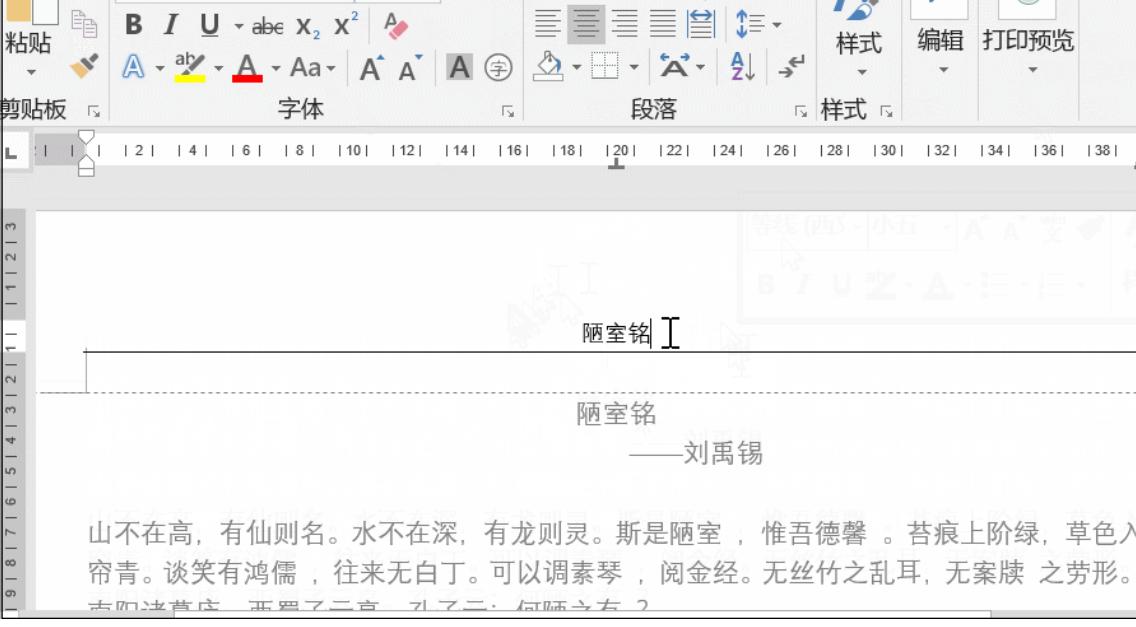Screen dimensions: 1136x627
Task: Click the shrink font A icon
Action: (x=409, y=66)
